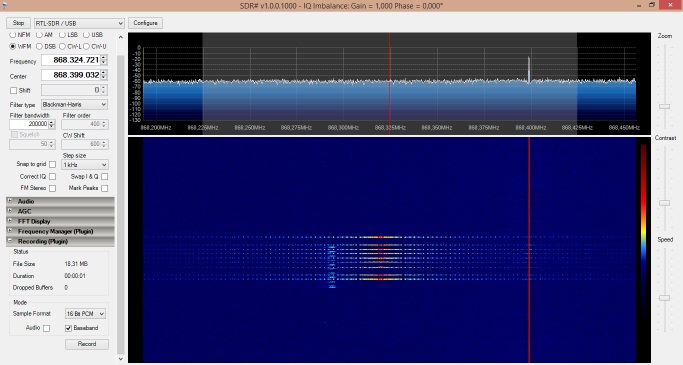This screenshot has width=683, height=365.
Task: Click the Frequency value field
Action: 71,60
